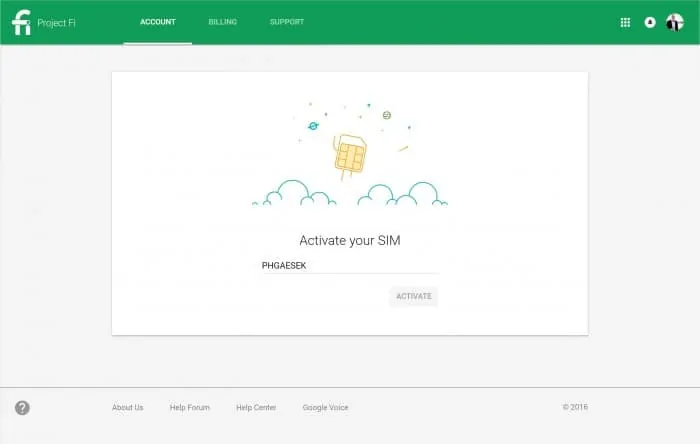
Task: Open the user profile avatar
Action: 675,22
